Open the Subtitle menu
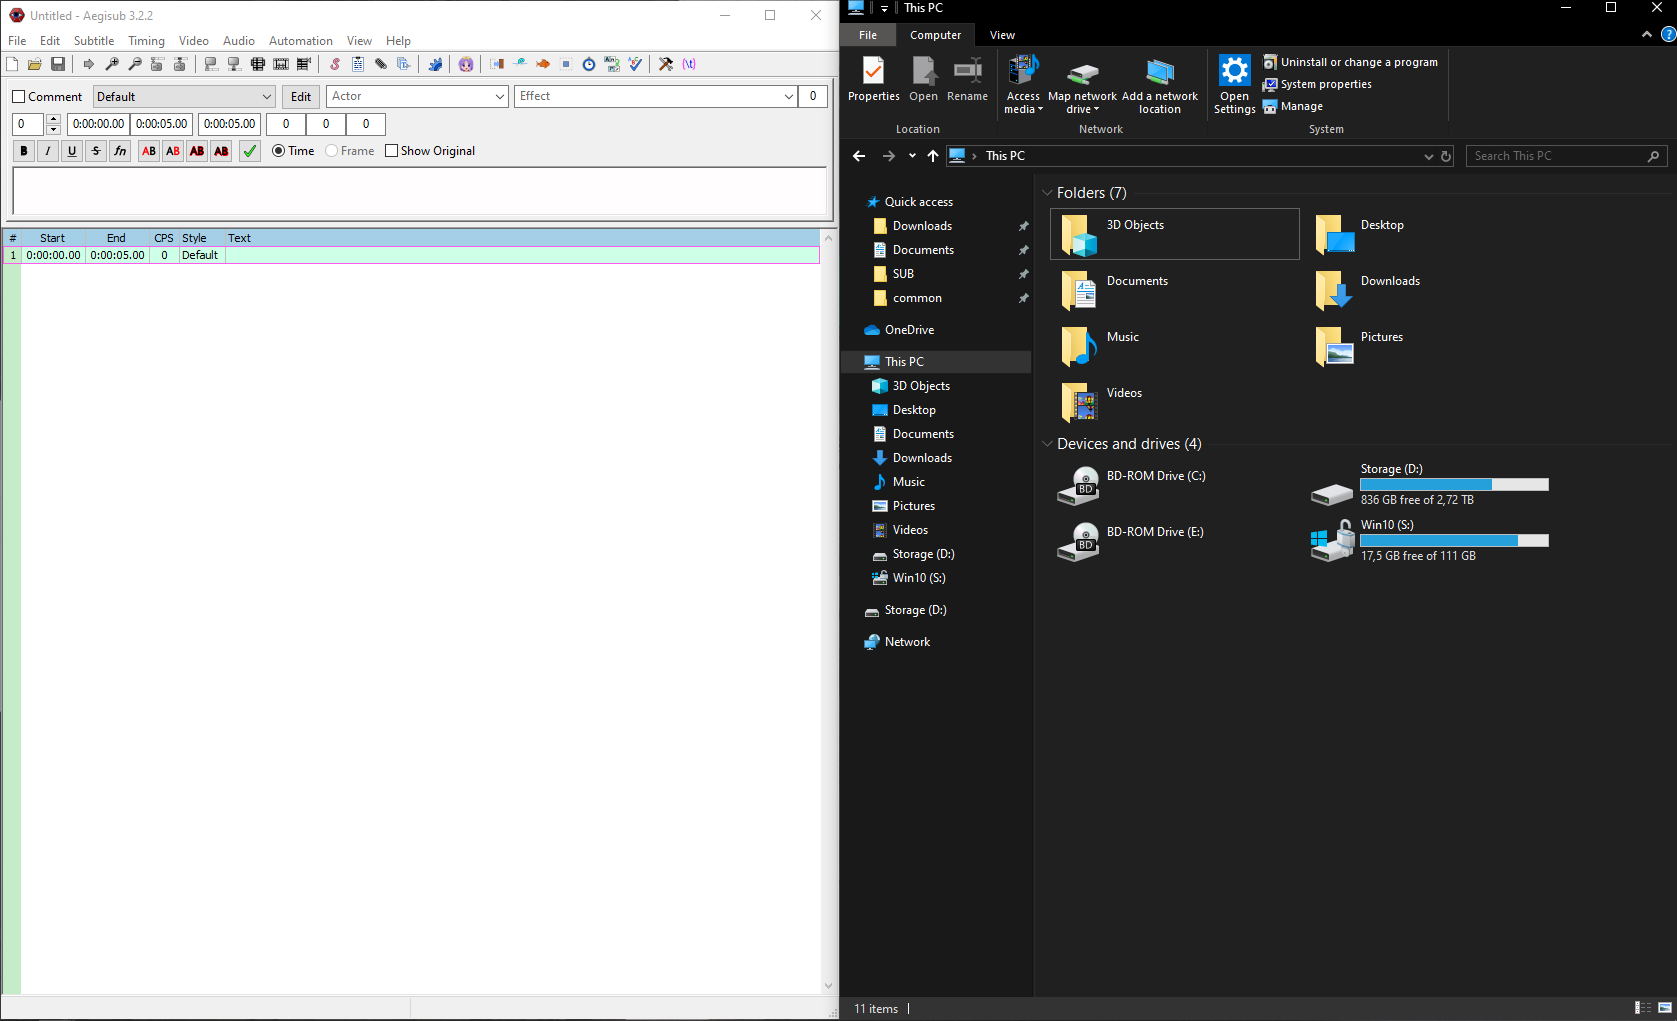 coord(93,41)
